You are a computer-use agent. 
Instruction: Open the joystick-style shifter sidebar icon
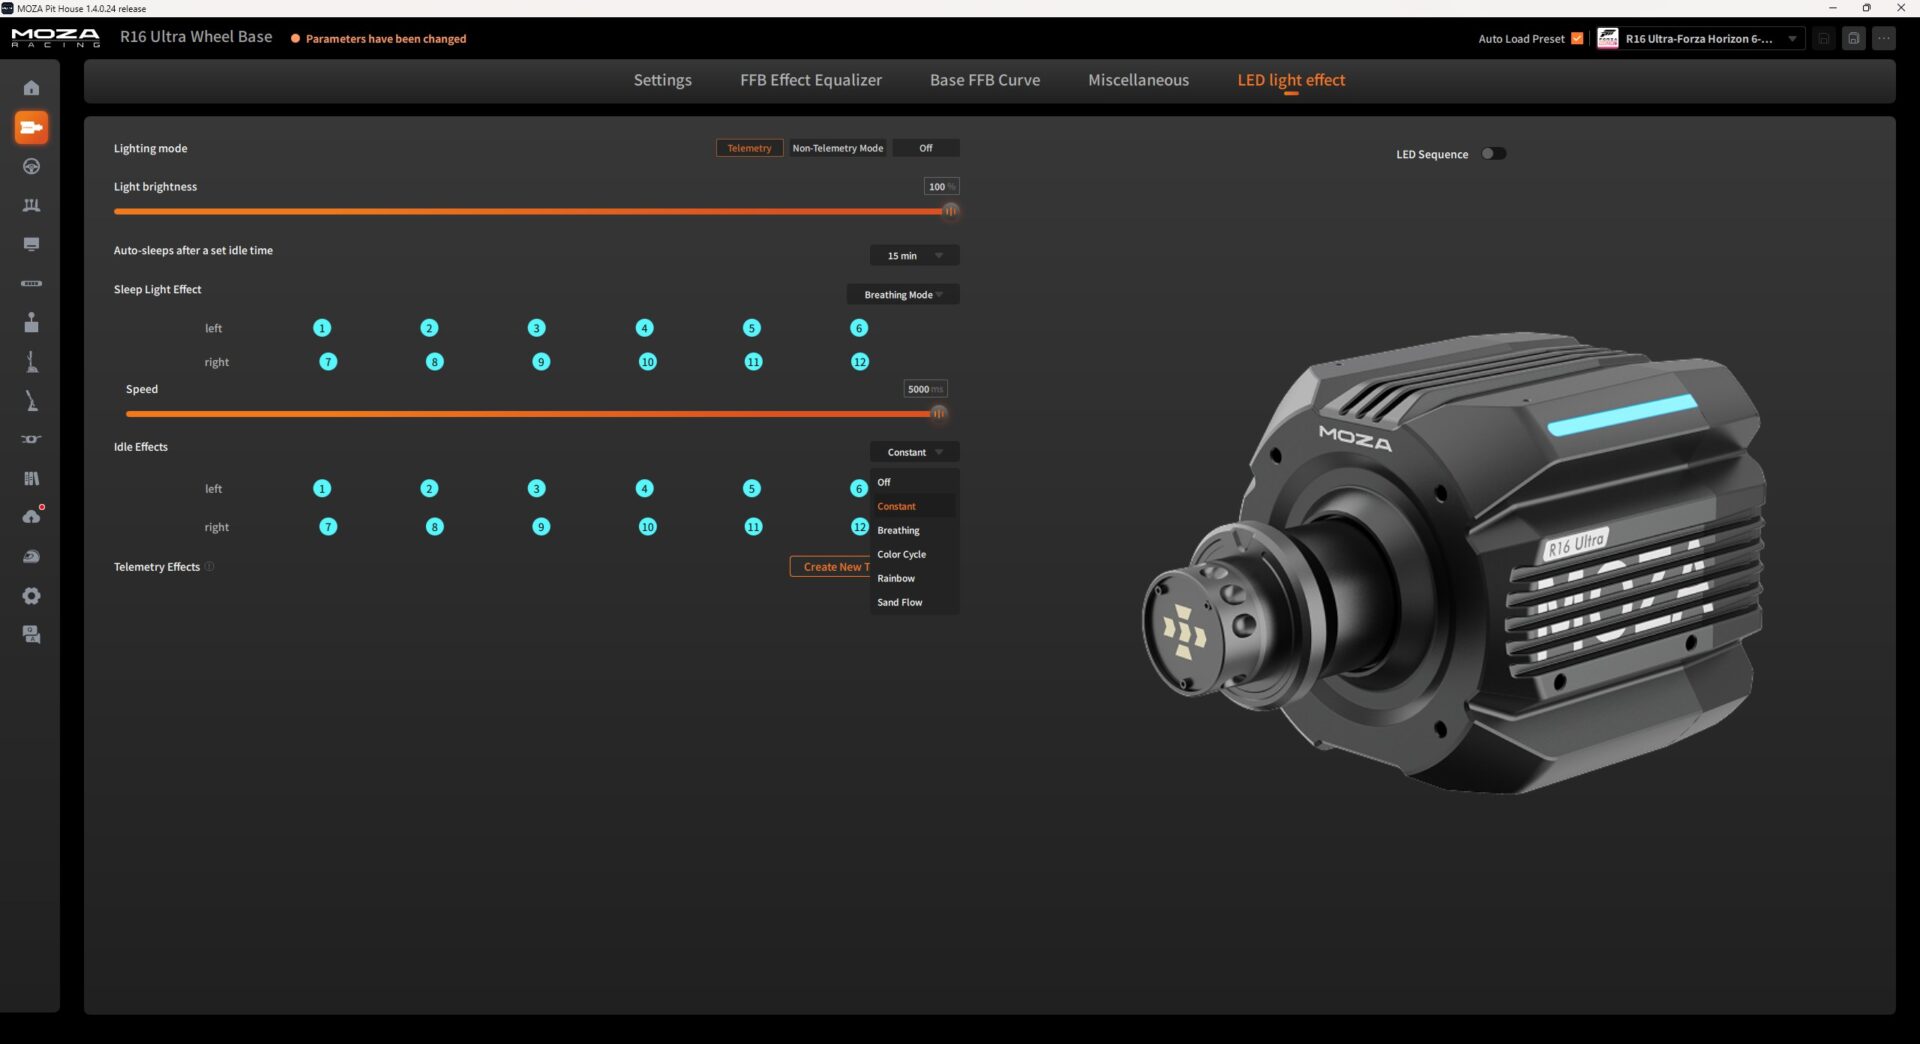point(31,322)
